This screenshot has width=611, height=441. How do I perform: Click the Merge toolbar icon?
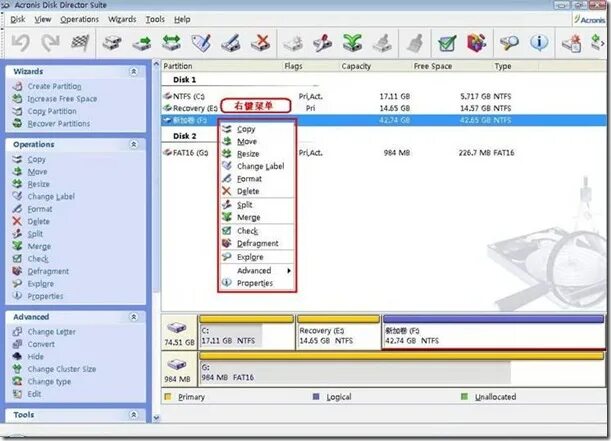[x=352, y=43]
